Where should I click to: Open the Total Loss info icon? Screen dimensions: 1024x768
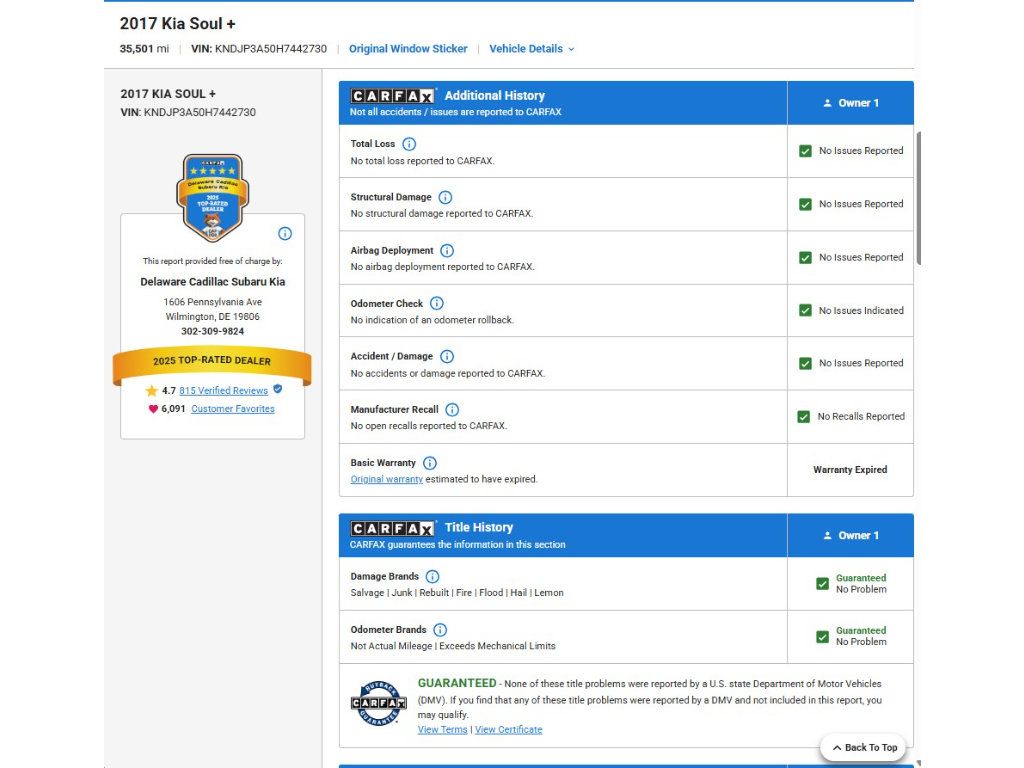[409, 144]
